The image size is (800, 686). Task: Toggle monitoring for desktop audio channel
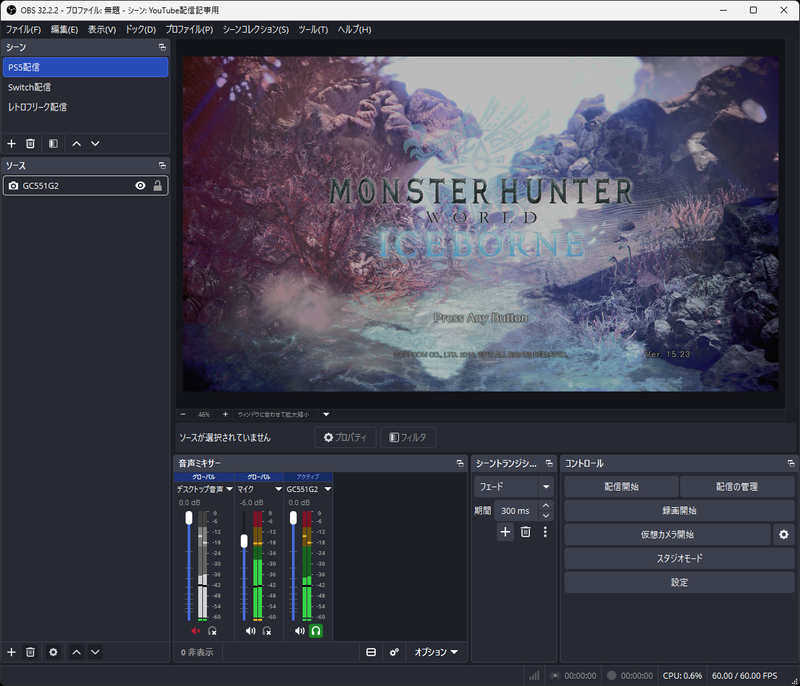tap(212, 631)
